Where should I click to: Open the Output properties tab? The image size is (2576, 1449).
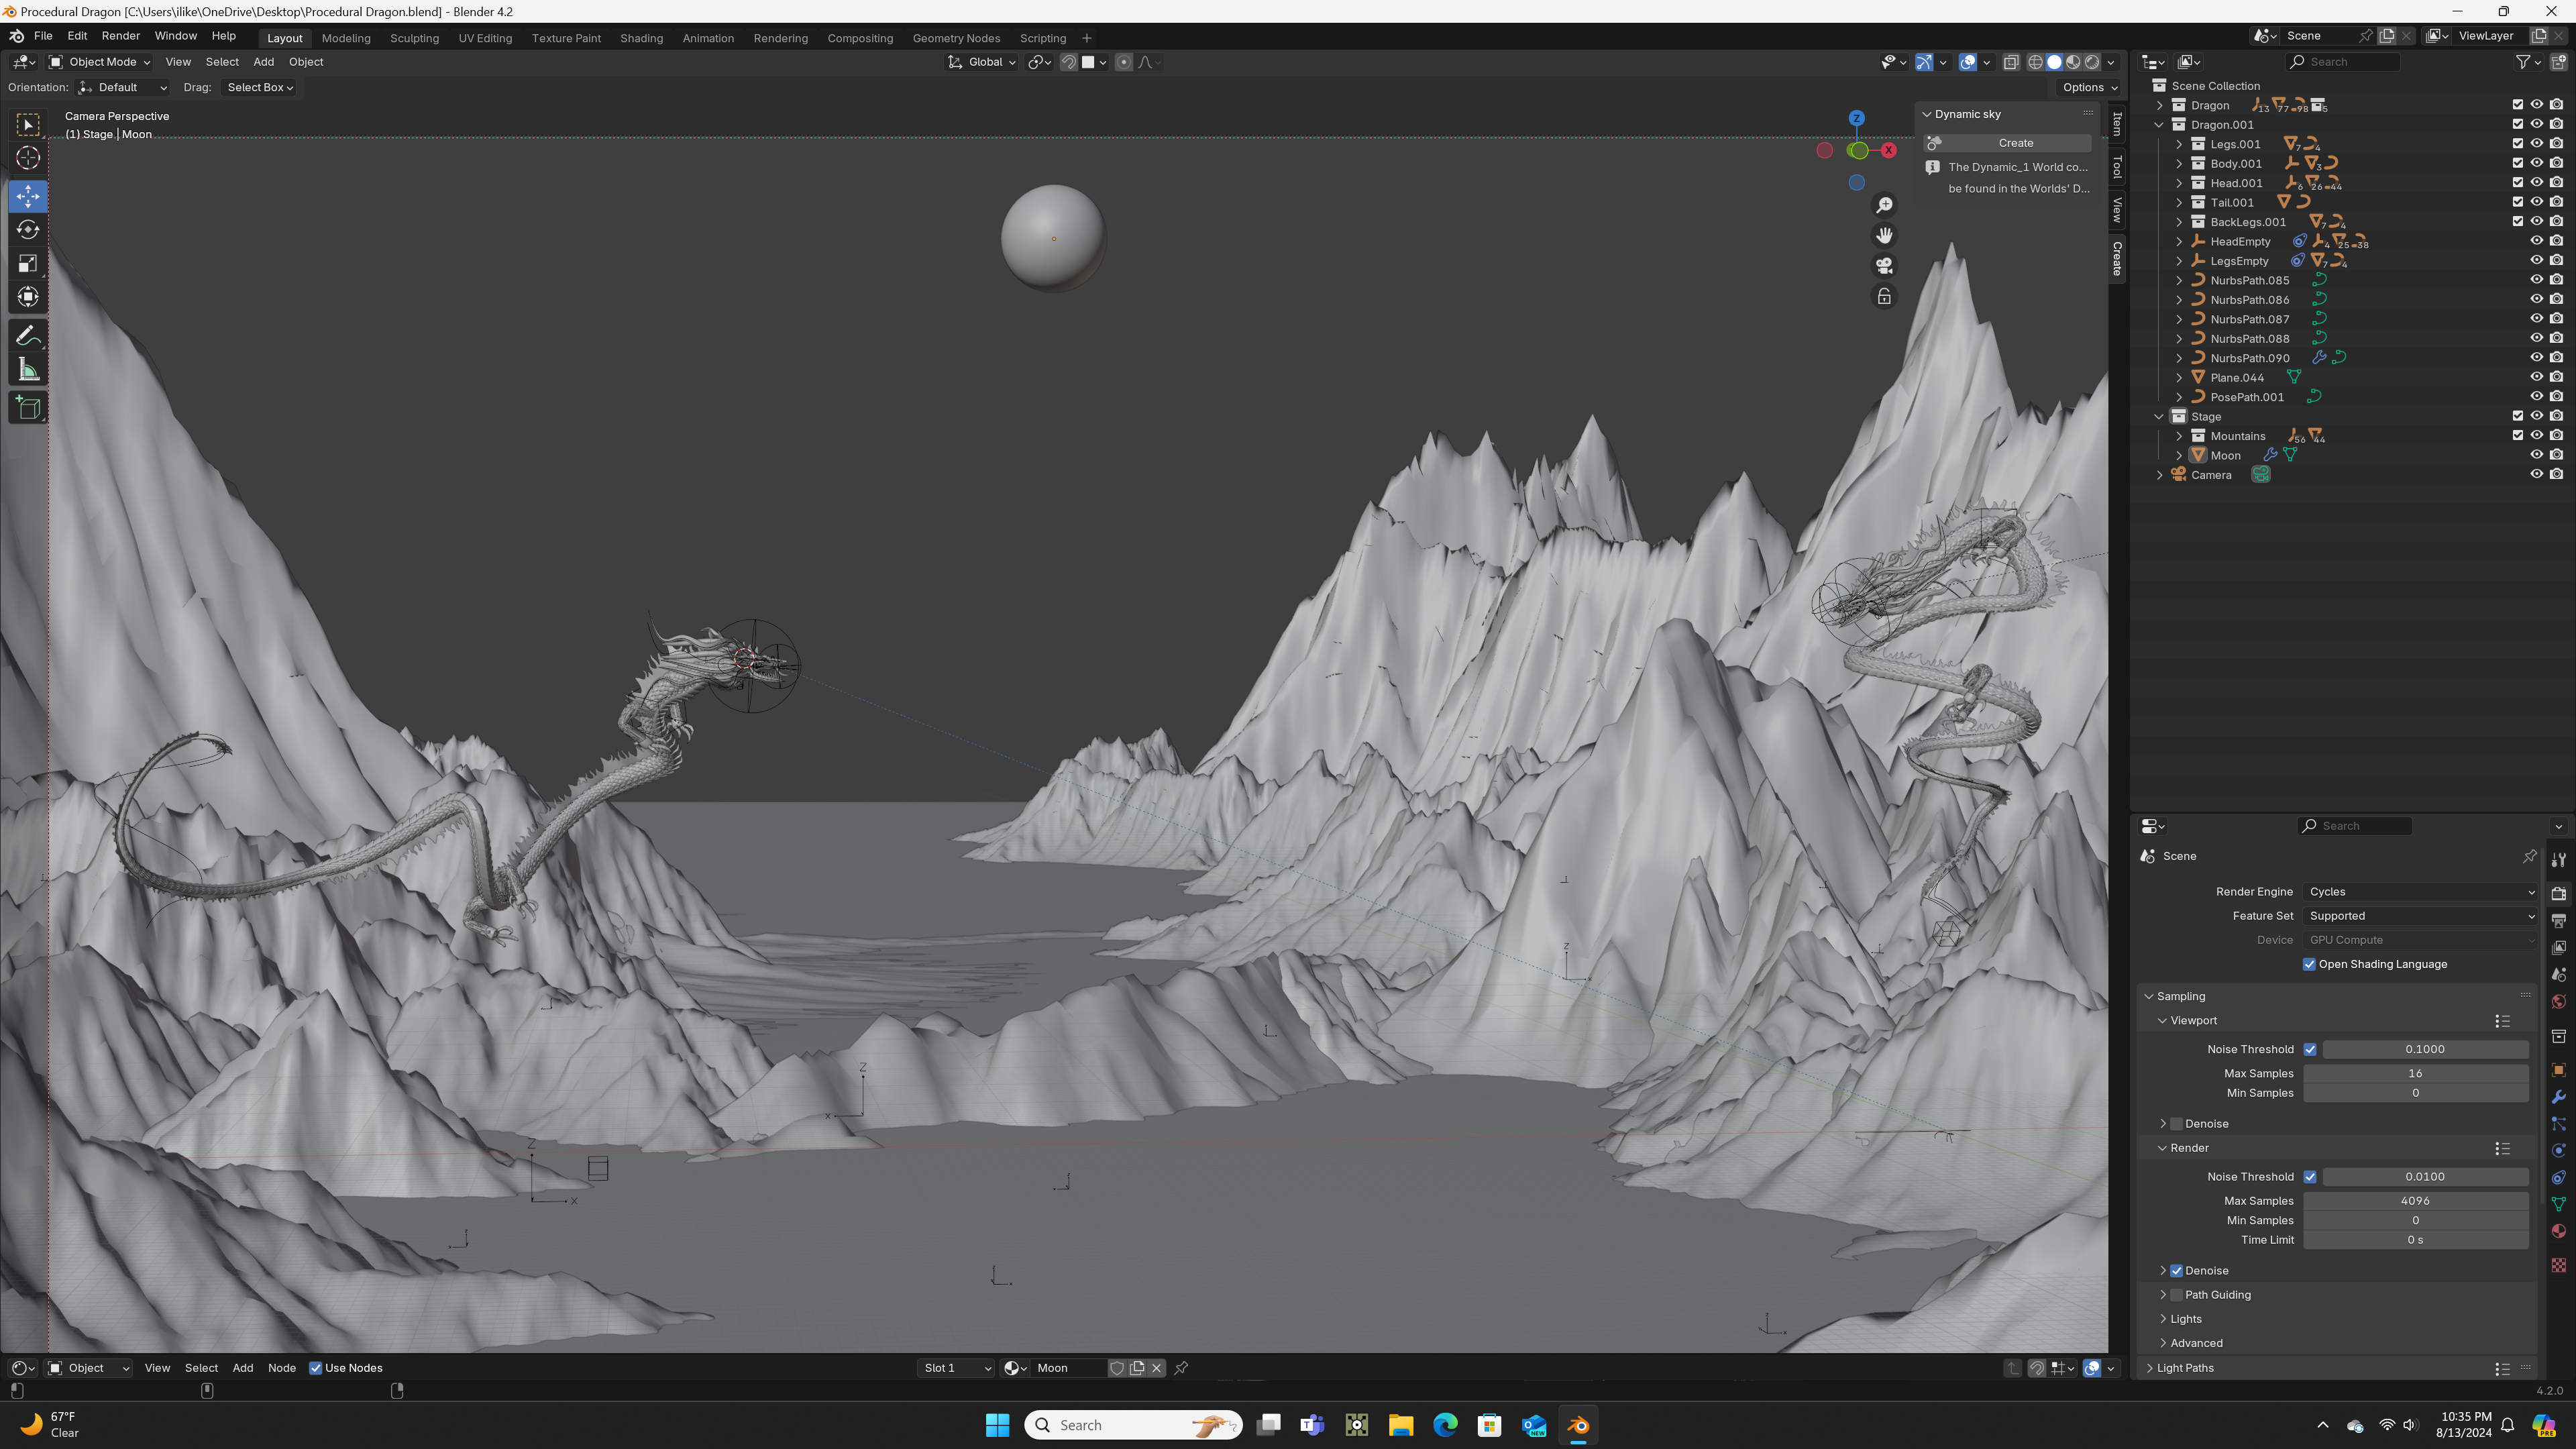pyautogui.click(x=2558, y=920)
